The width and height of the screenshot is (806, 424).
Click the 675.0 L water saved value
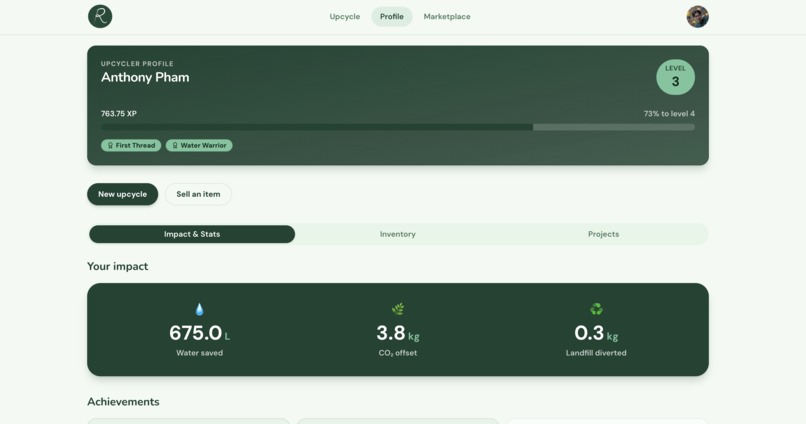199,333
